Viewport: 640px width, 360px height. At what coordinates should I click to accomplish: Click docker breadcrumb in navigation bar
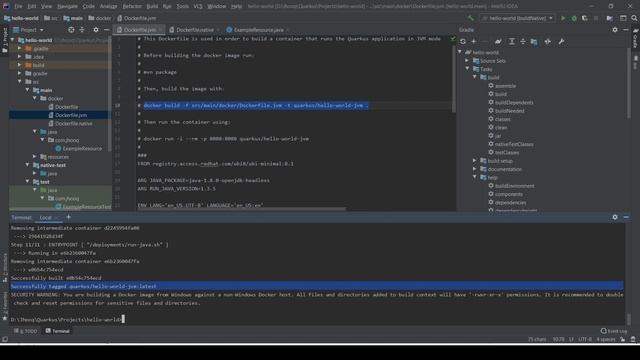pos(100,18)
